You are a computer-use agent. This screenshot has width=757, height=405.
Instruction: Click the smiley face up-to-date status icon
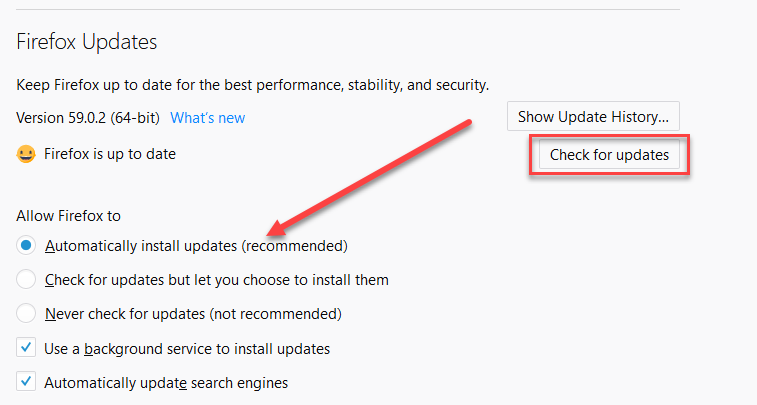click(26, 154)
